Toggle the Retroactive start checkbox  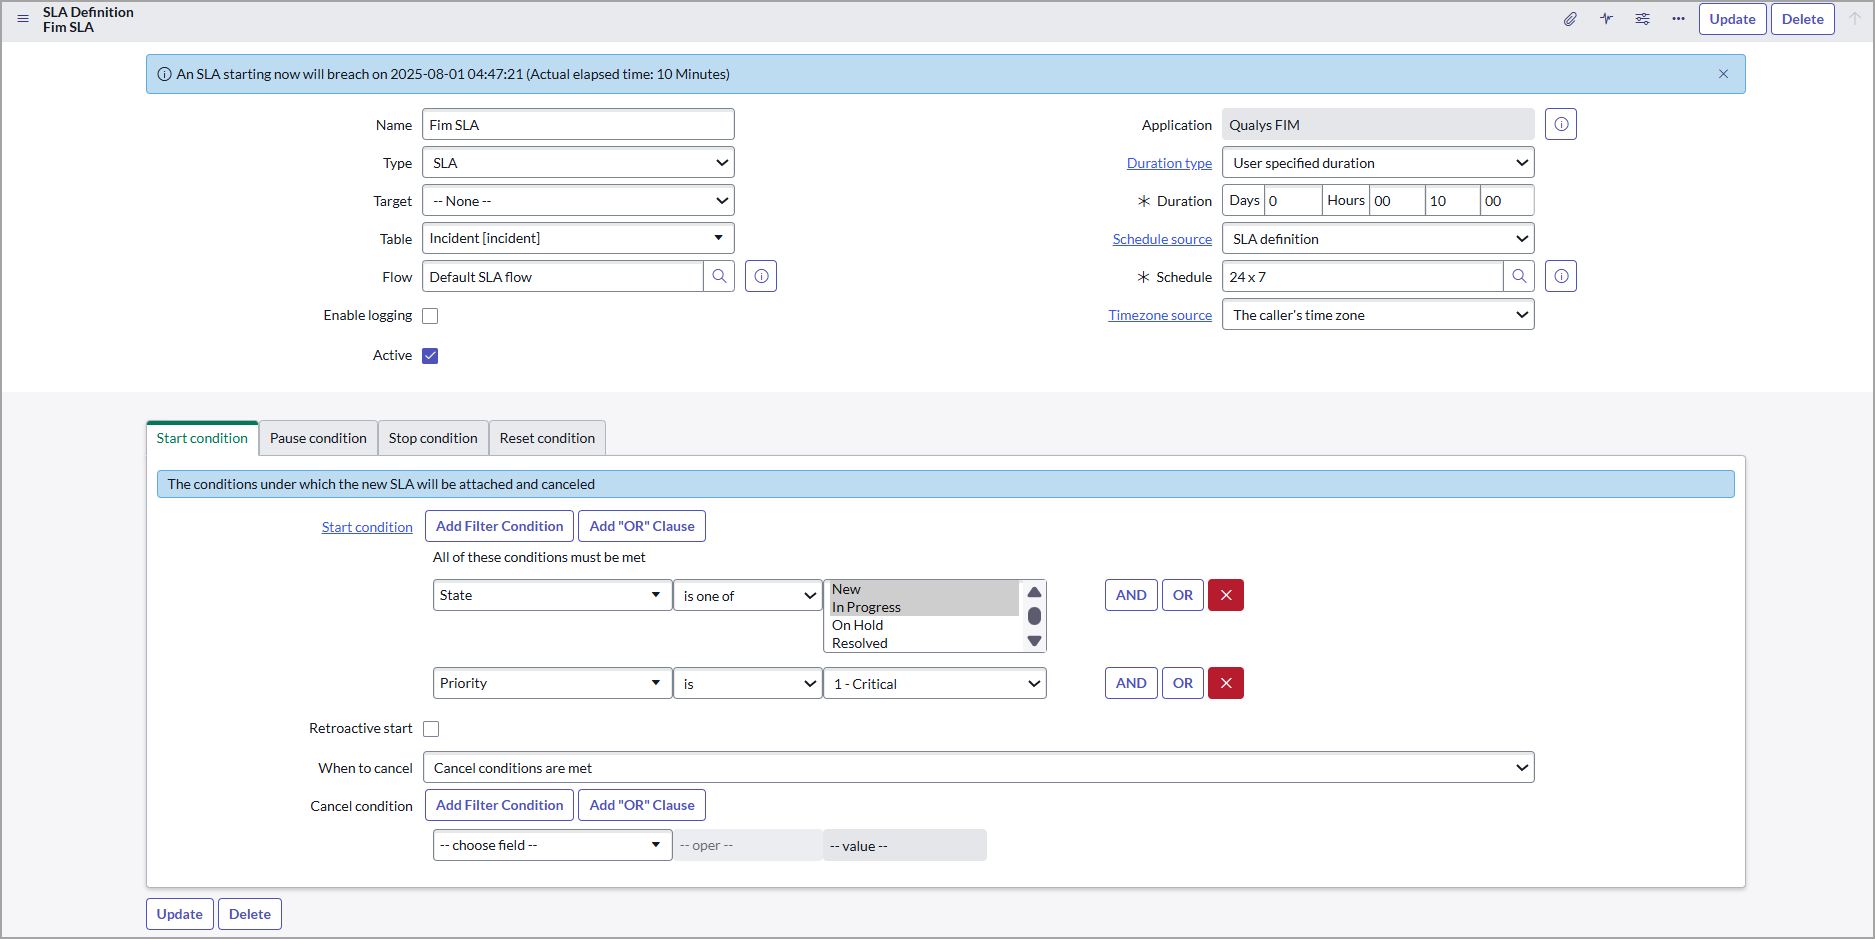pos(431,729)
